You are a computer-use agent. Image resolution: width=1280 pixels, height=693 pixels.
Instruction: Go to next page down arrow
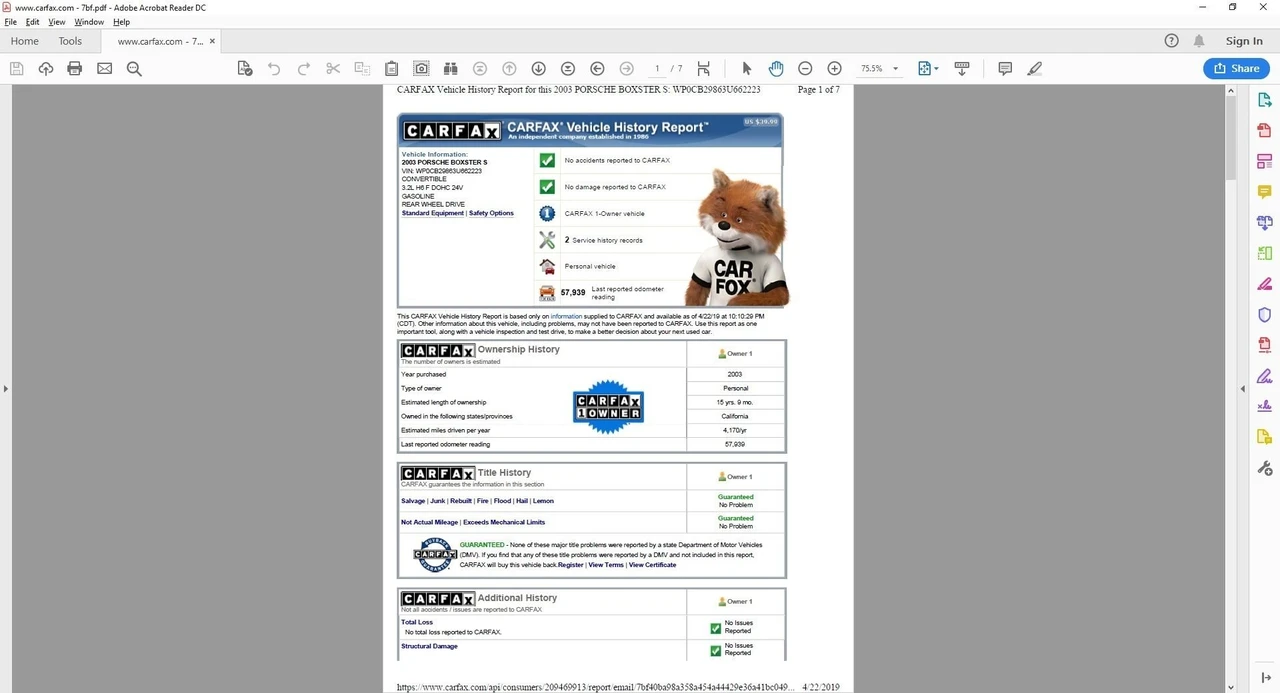538,69
